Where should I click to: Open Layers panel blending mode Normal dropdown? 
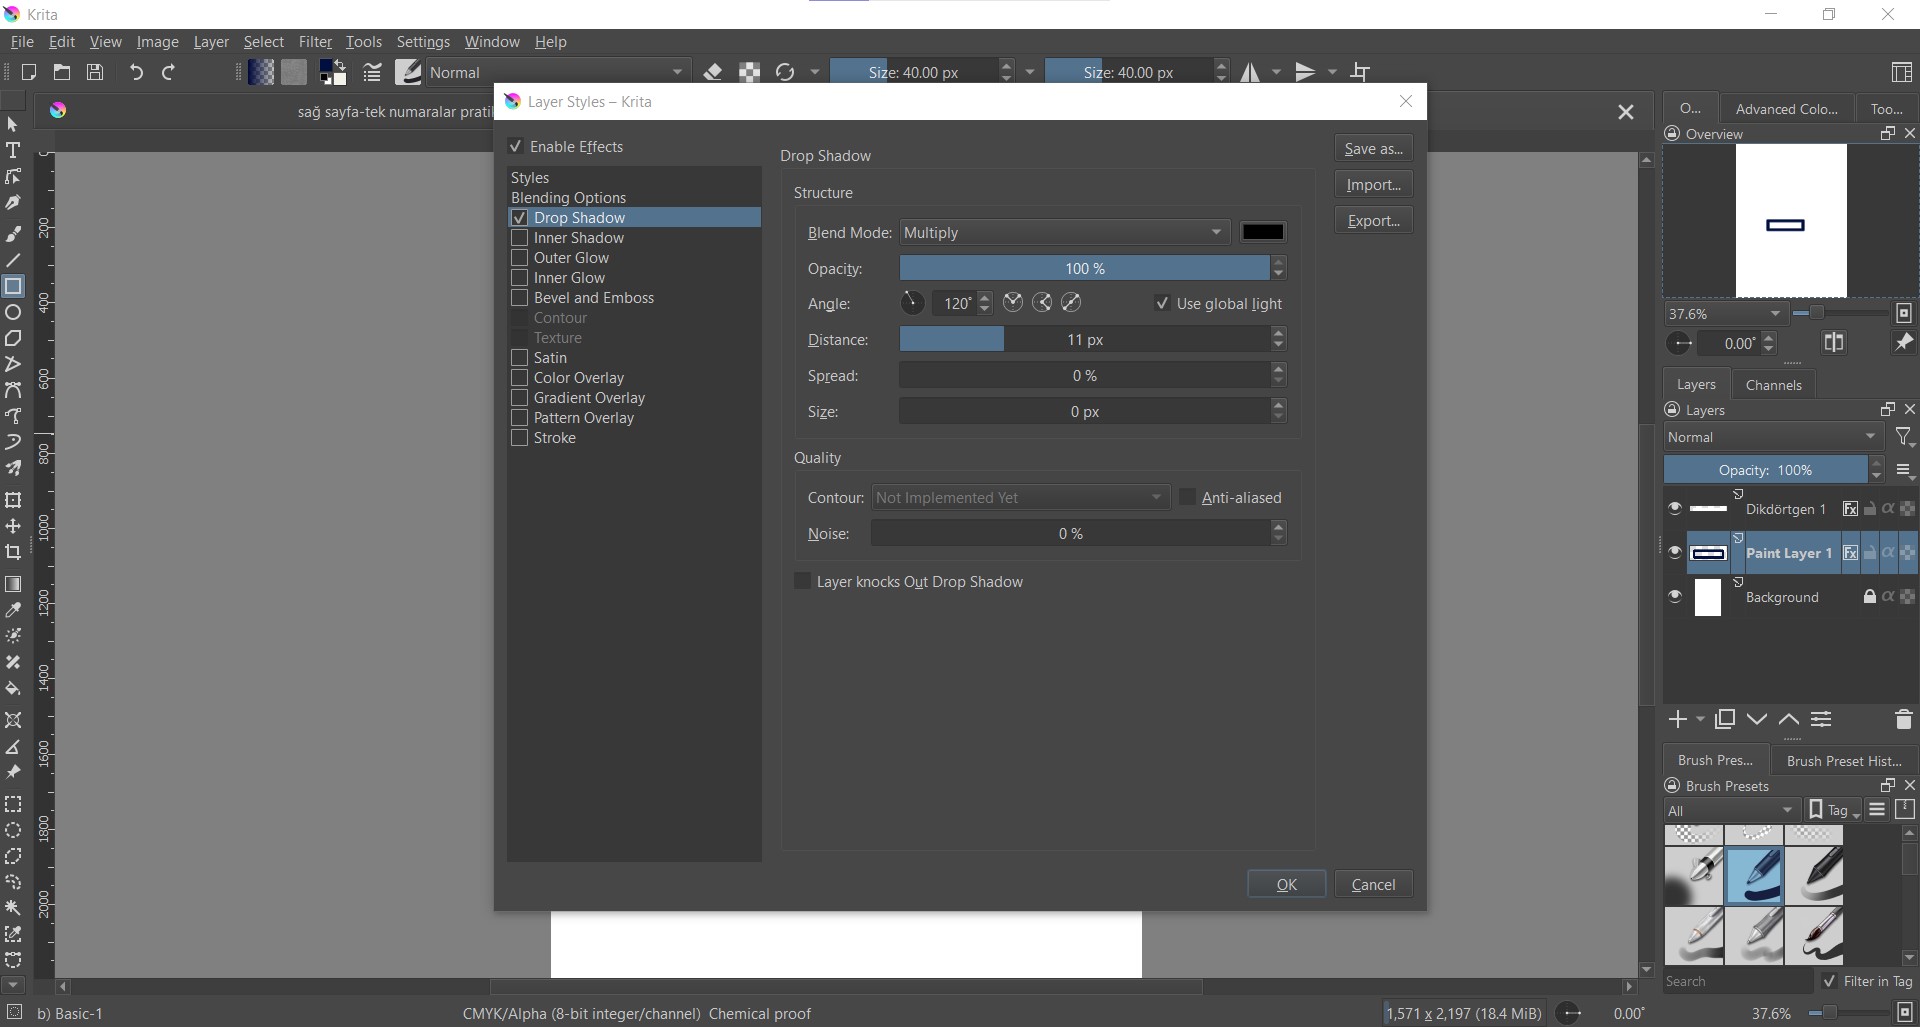[1772, 437]
